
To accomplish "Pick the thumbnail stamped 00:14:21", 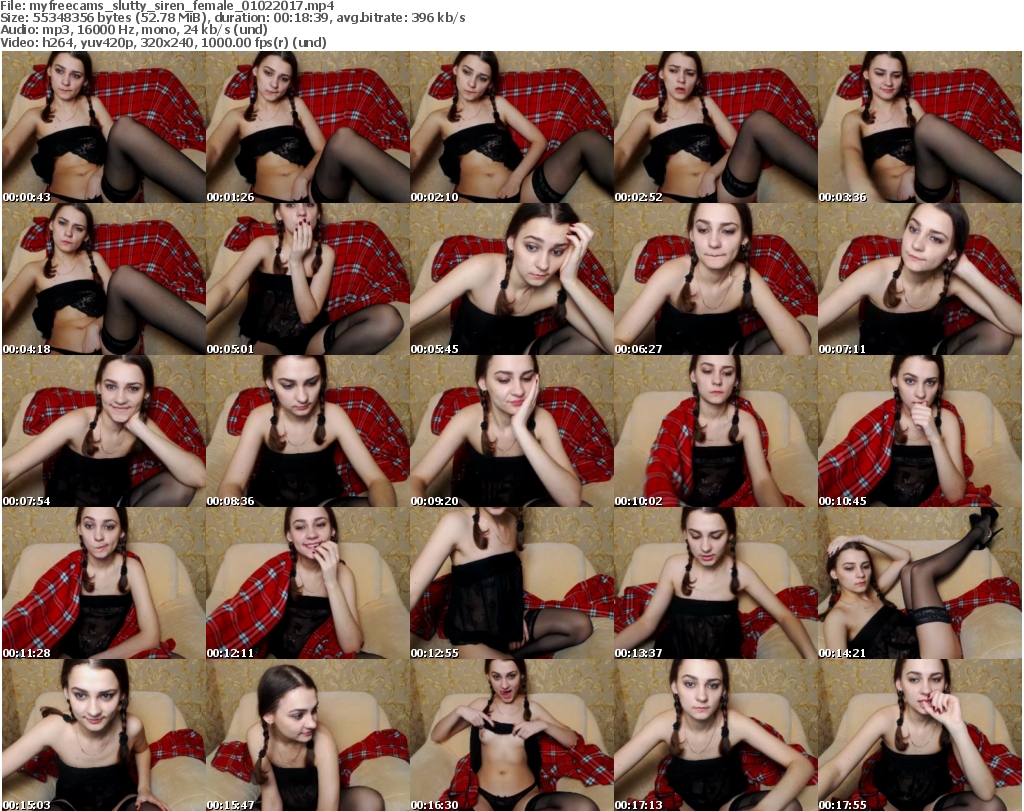I will pyautogui.click(x=920, y=583).
